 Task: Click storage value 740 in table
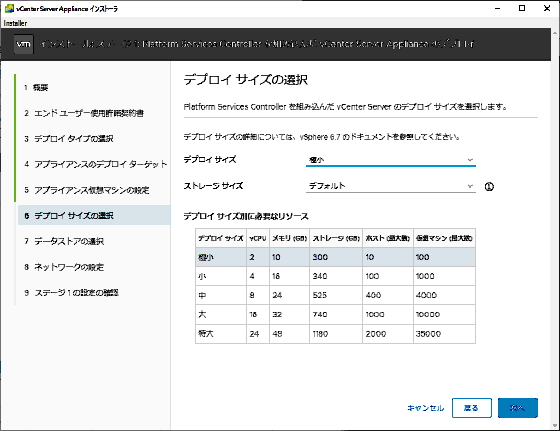(x=320, y=315)
